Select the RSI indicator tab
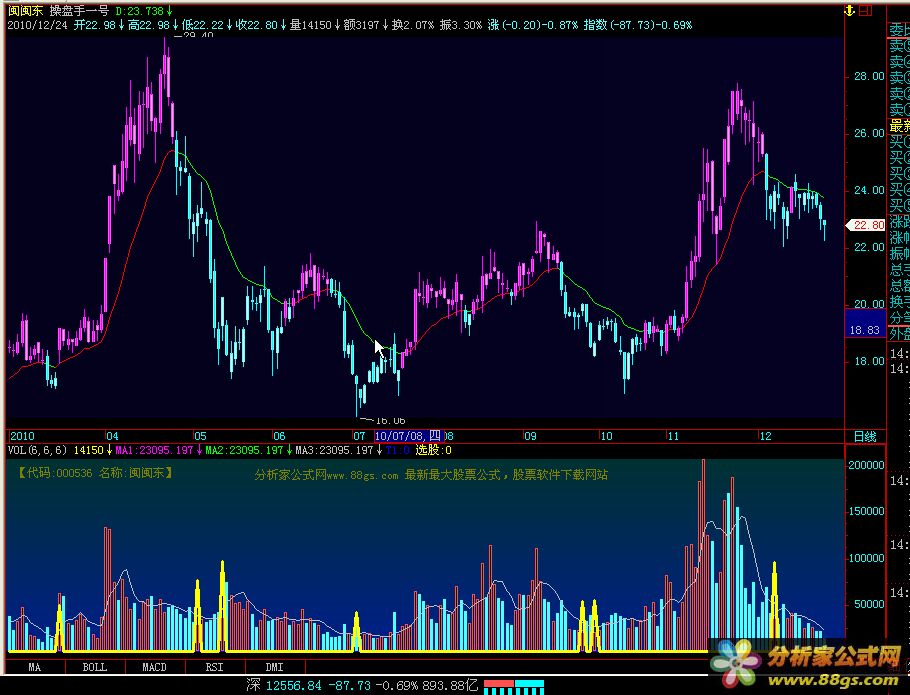The width and height of the screenshot is (910, 695). (x=214, y=667)
